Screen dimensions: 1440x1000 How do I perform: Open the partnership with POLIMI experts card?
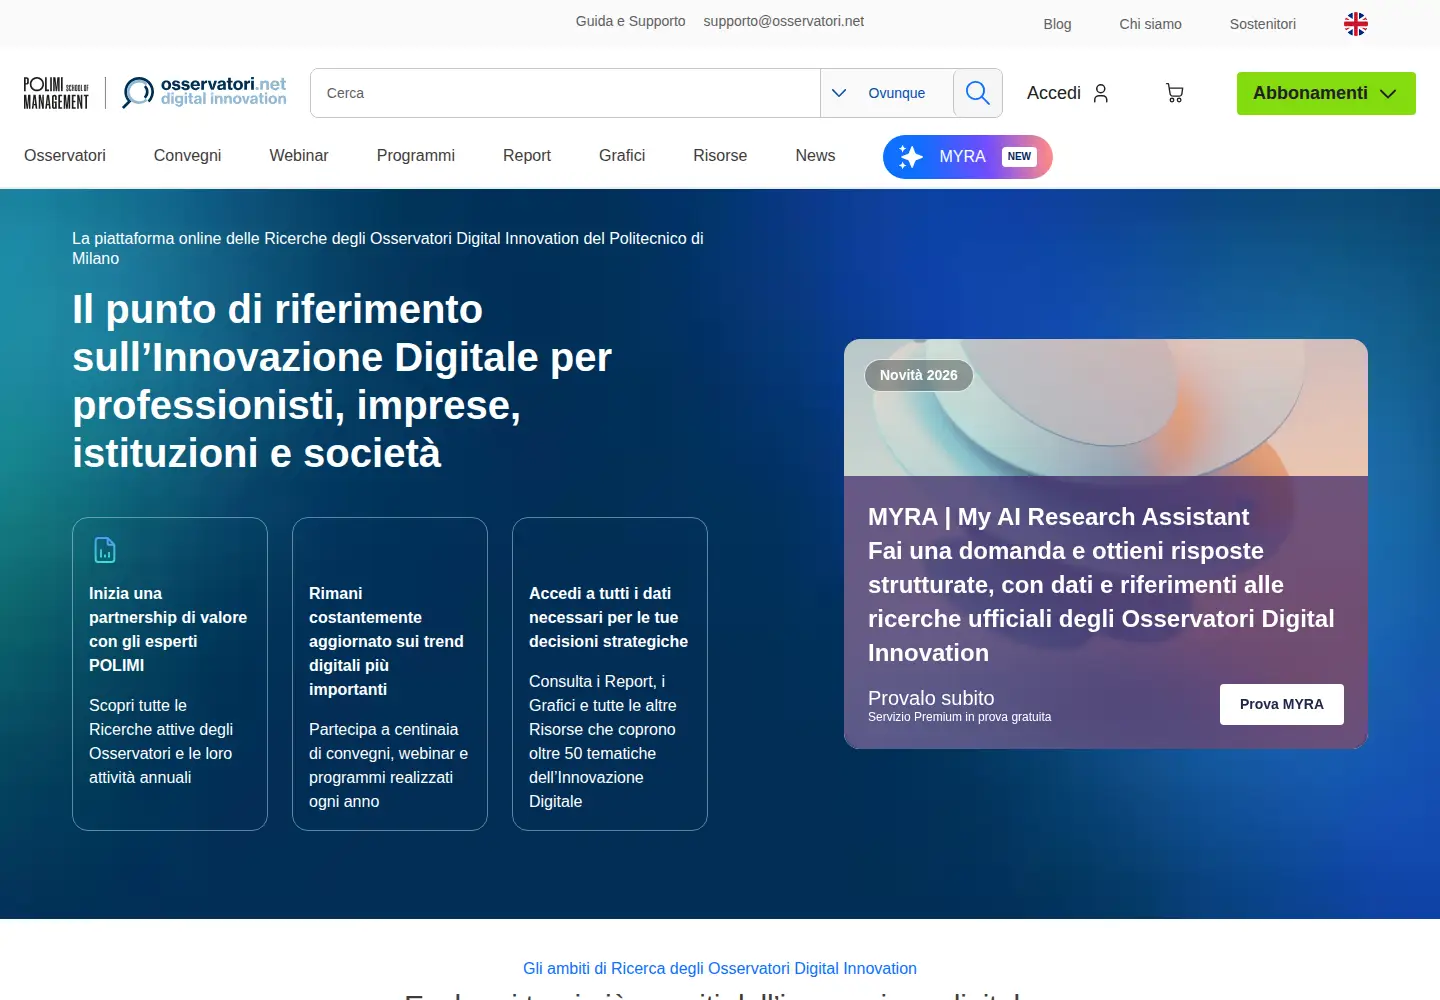click(170, 674)
